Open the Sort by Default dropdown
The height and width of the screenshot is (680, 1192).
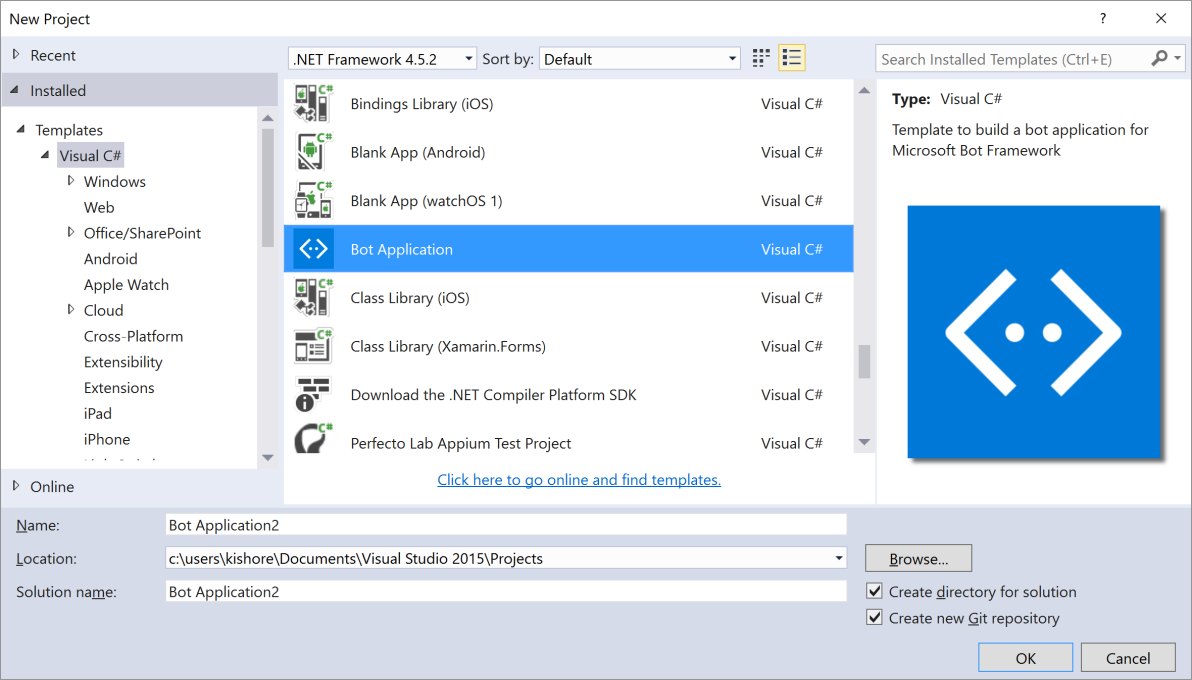click(640, 59)
